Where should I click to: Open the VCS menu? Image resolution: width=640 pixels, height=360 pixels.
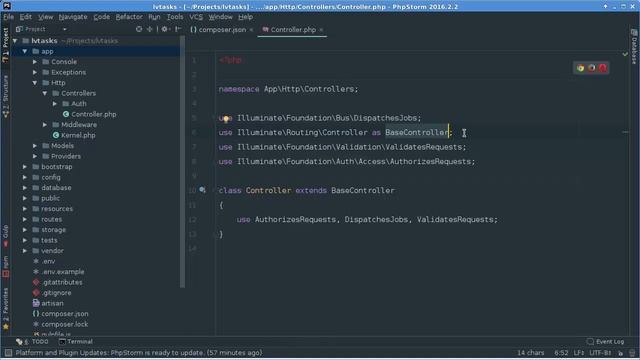click(196, 17)
